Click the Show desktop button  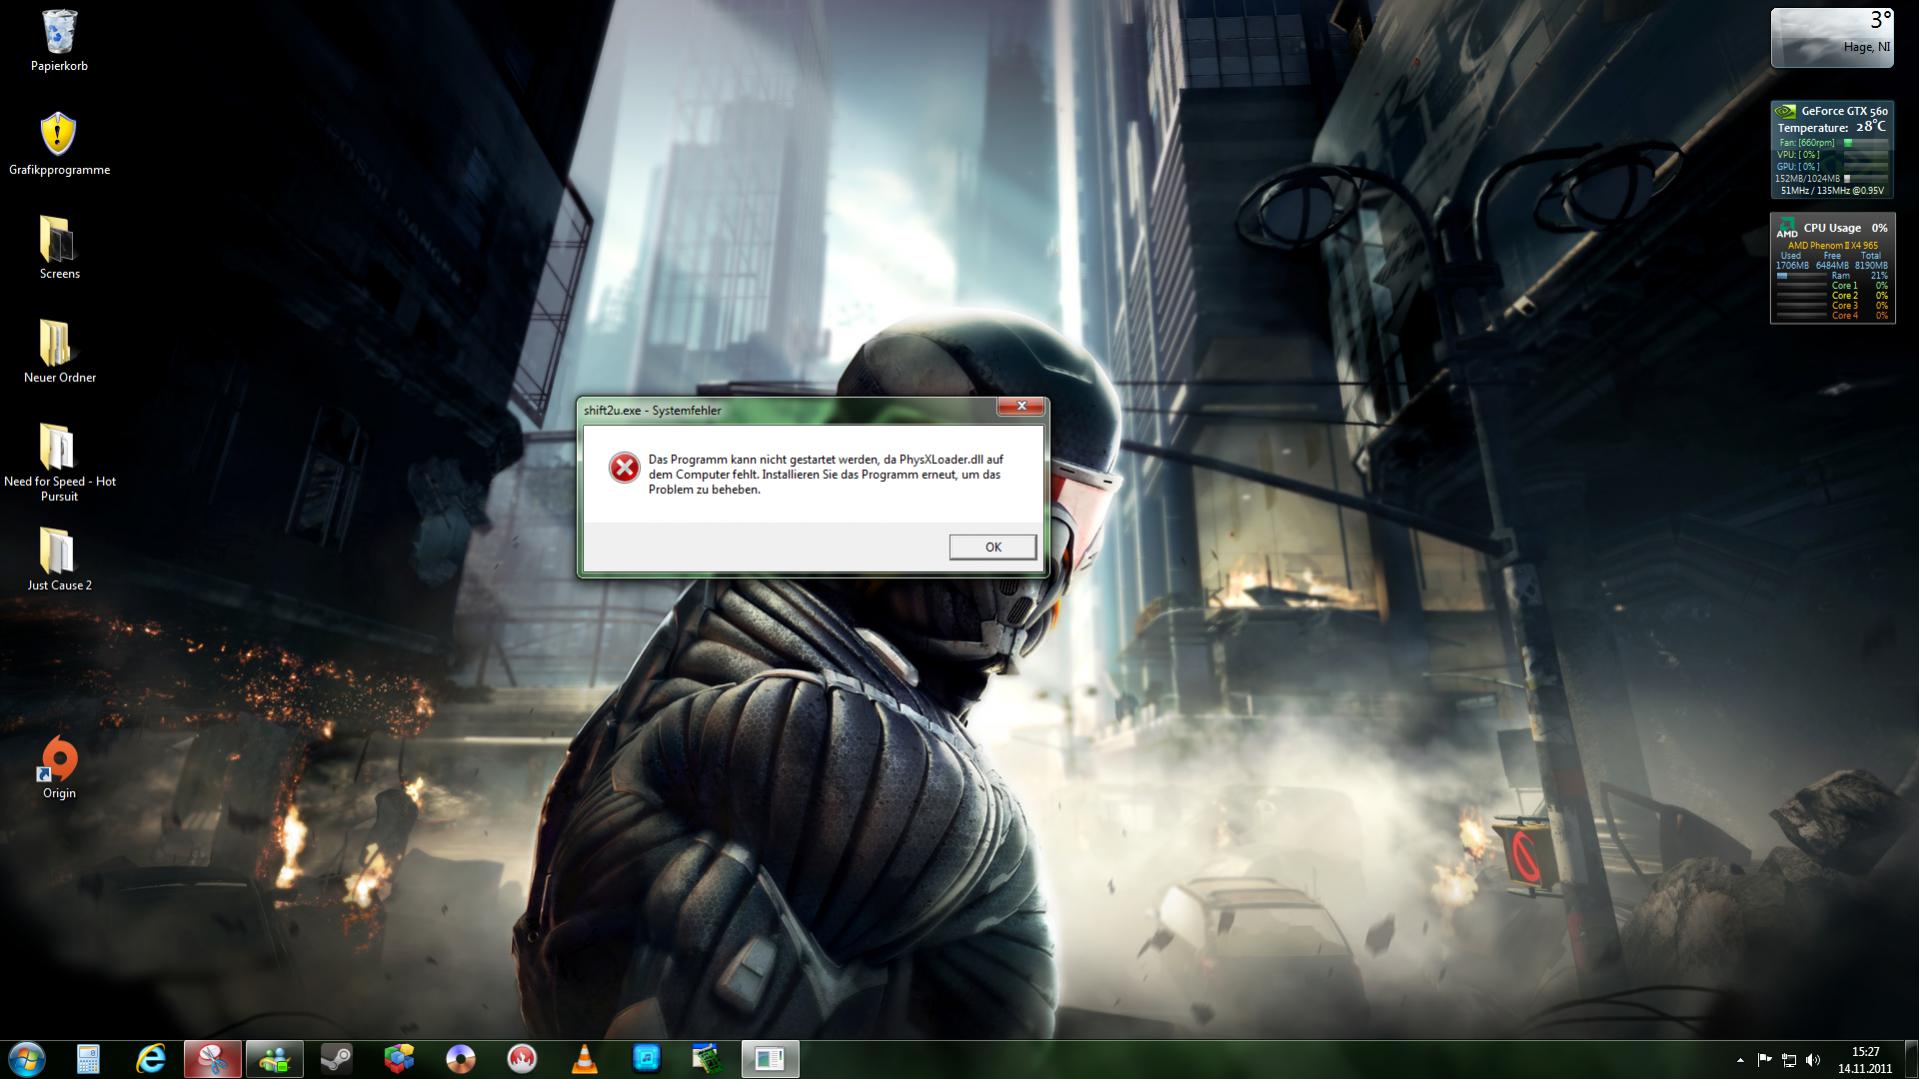(1911, 1060)
